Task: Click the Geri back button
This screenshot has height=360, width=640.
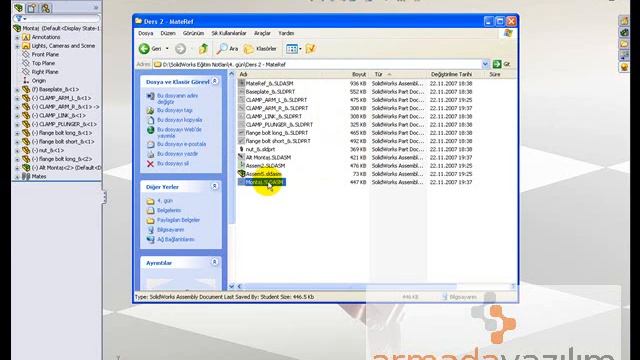Action: point(150,49)
